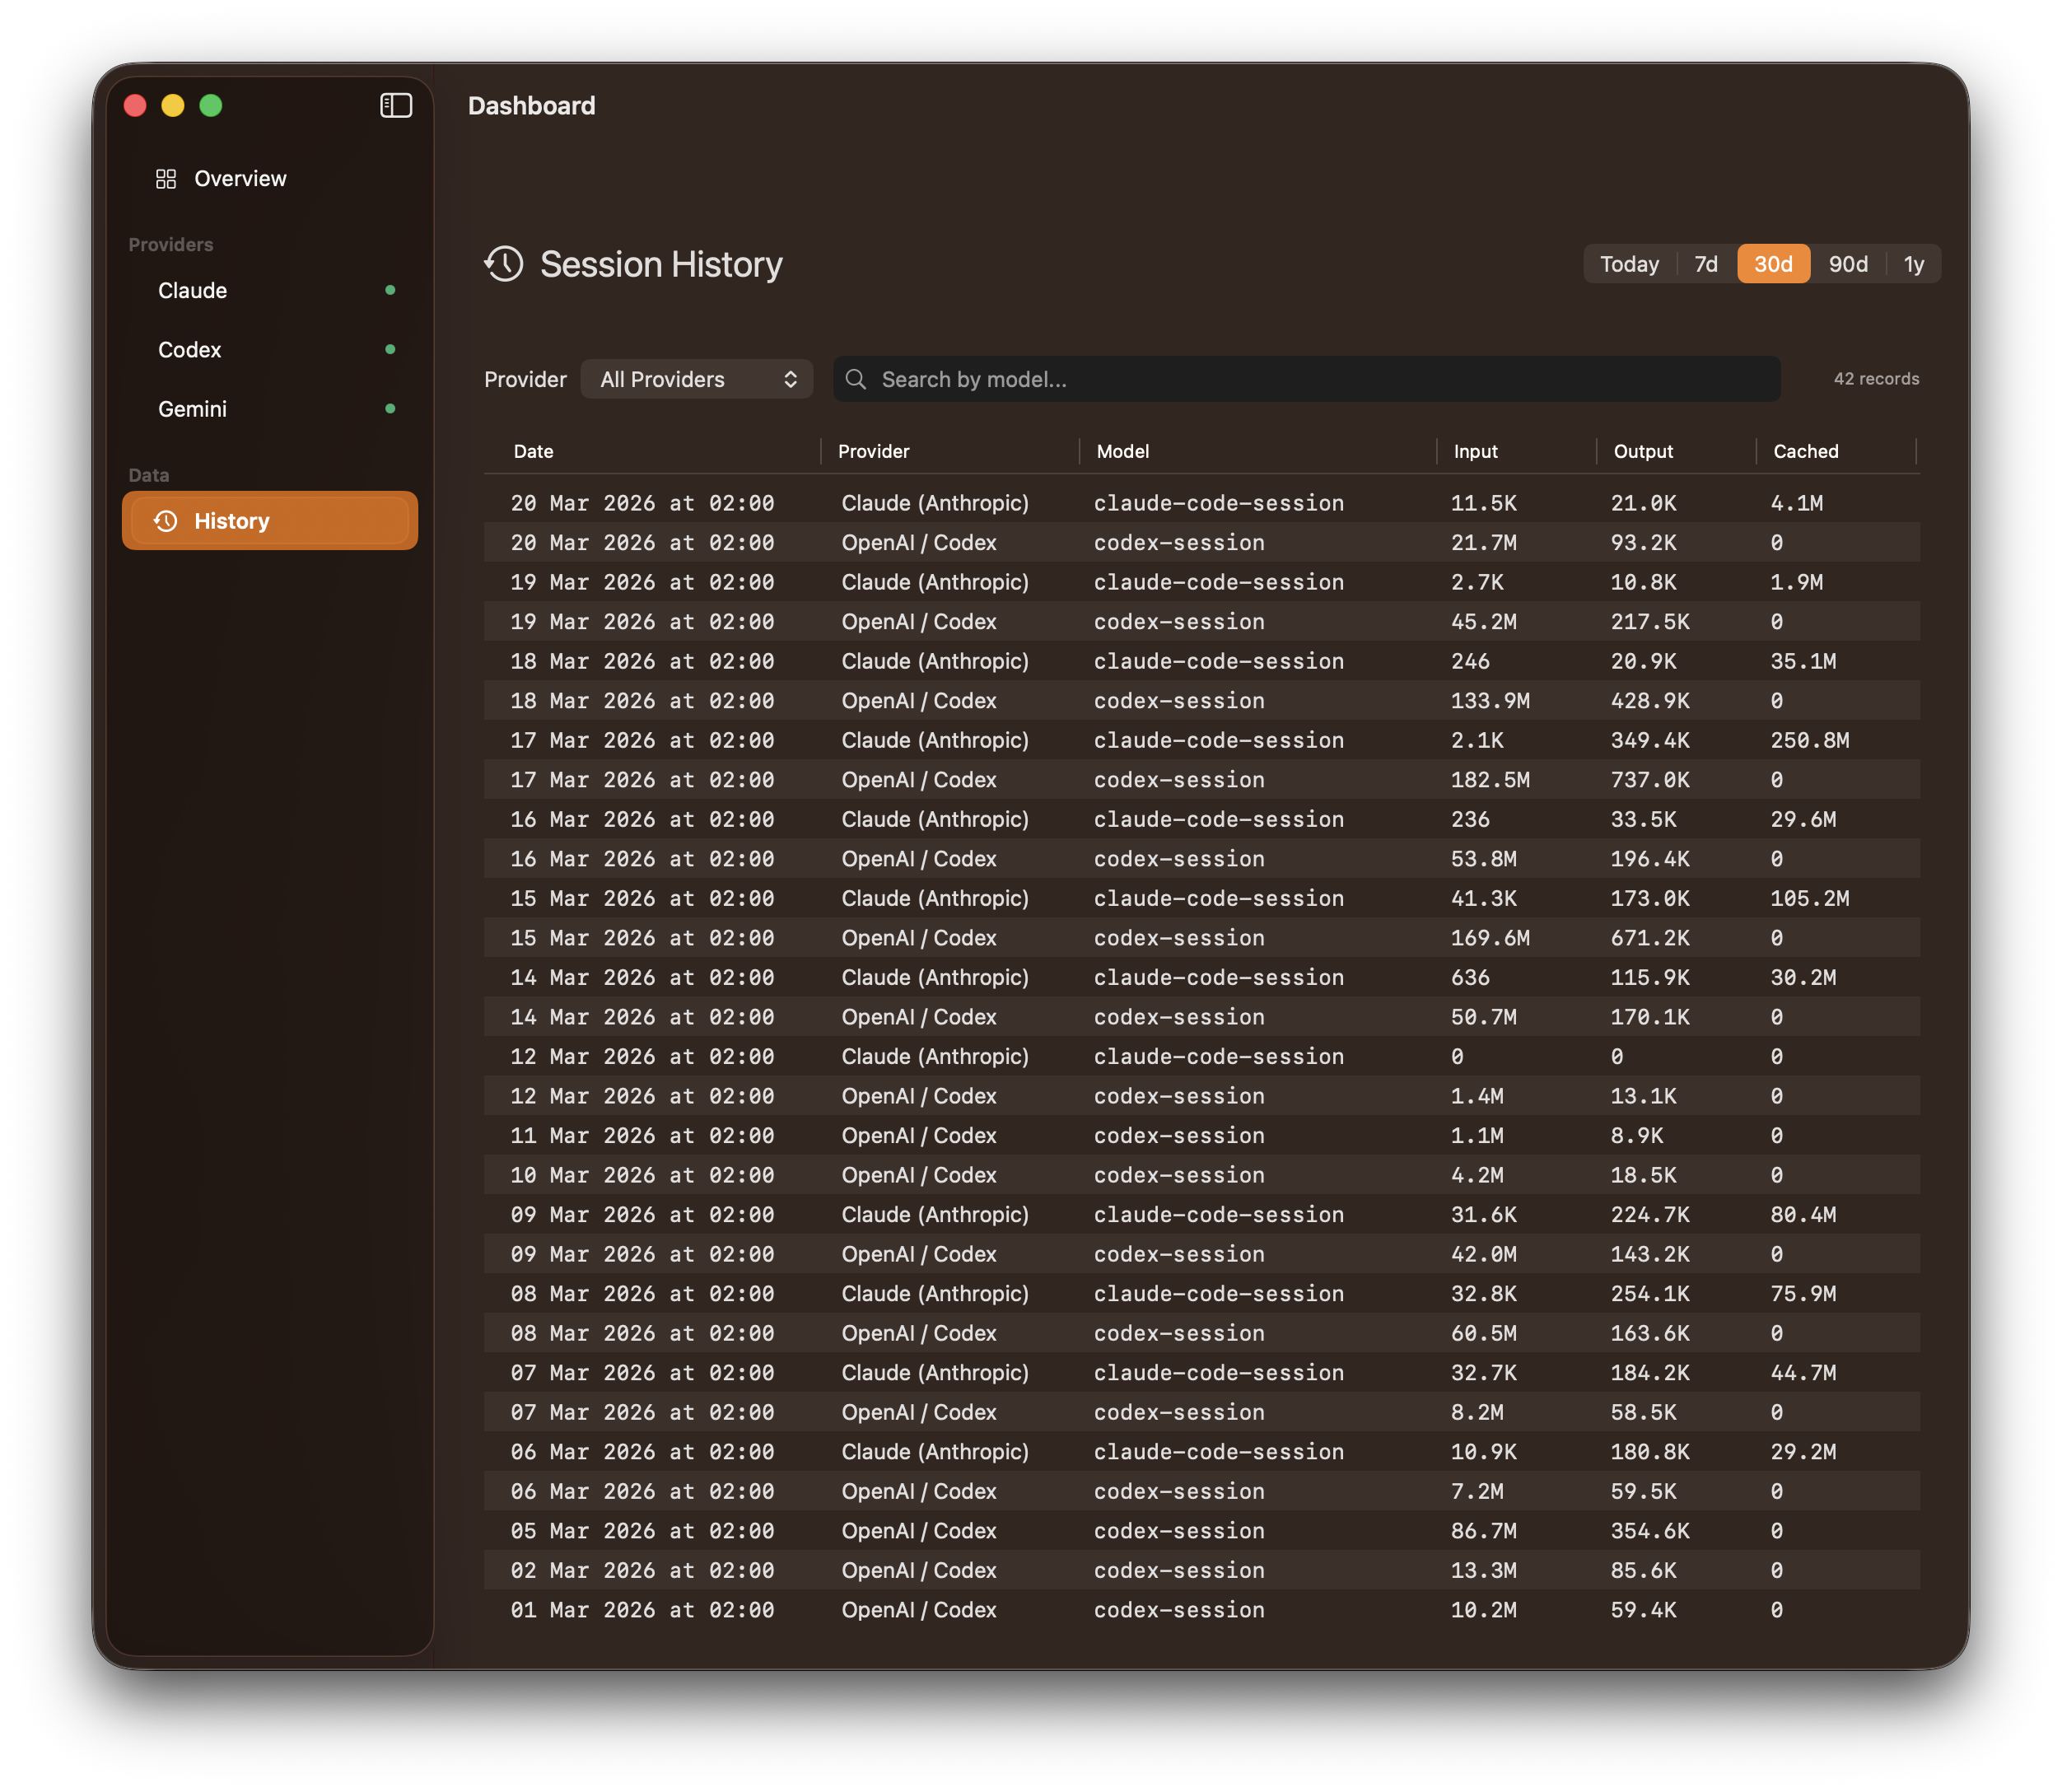
Task: Click the 42 records count label
Action: coord(1875,379)
